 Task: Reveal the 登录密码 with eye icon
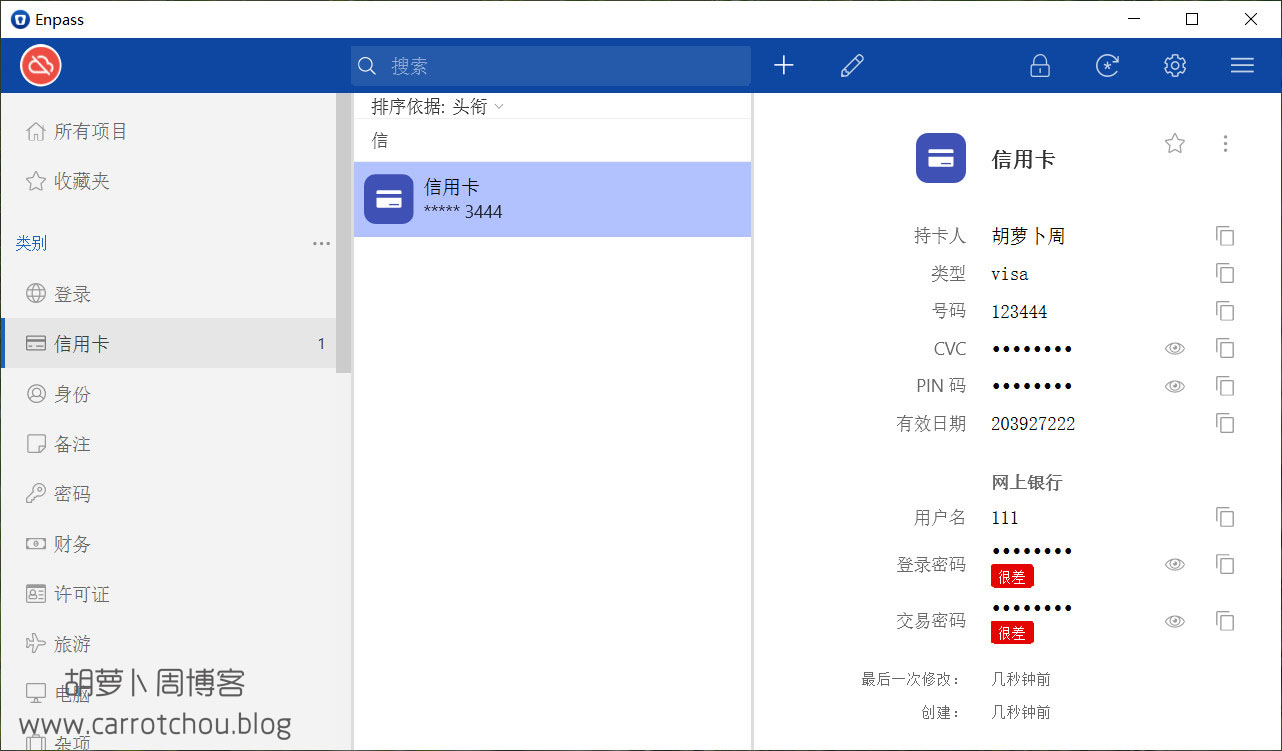click(1175, 565)
